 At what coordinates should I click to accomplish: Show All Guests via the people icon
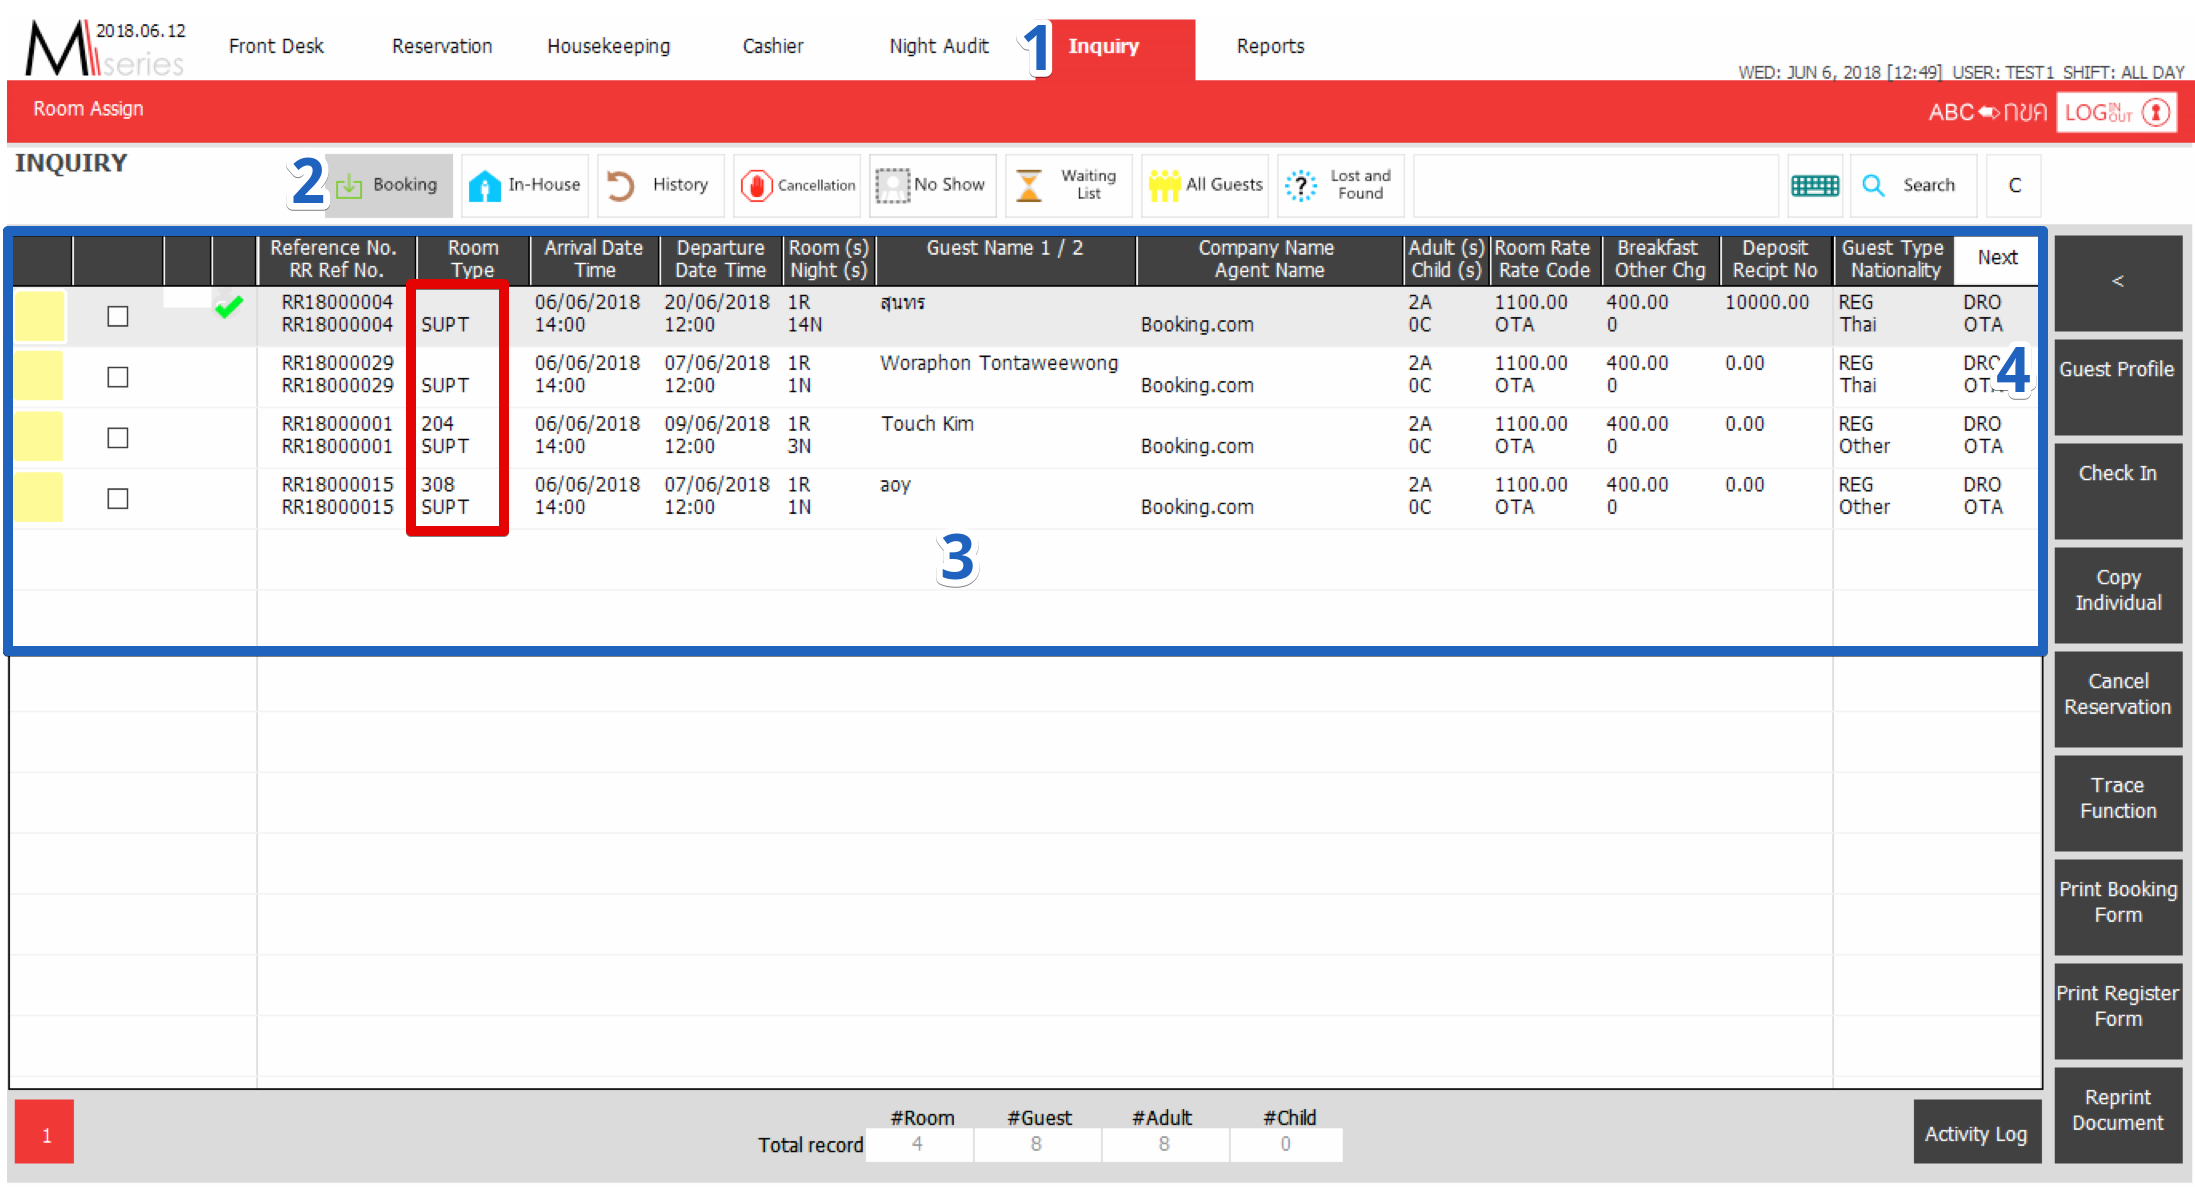1164,186
